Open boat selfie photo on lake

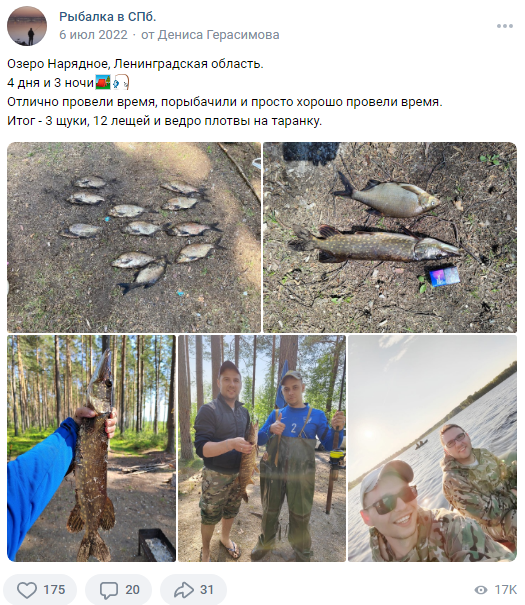432,448
